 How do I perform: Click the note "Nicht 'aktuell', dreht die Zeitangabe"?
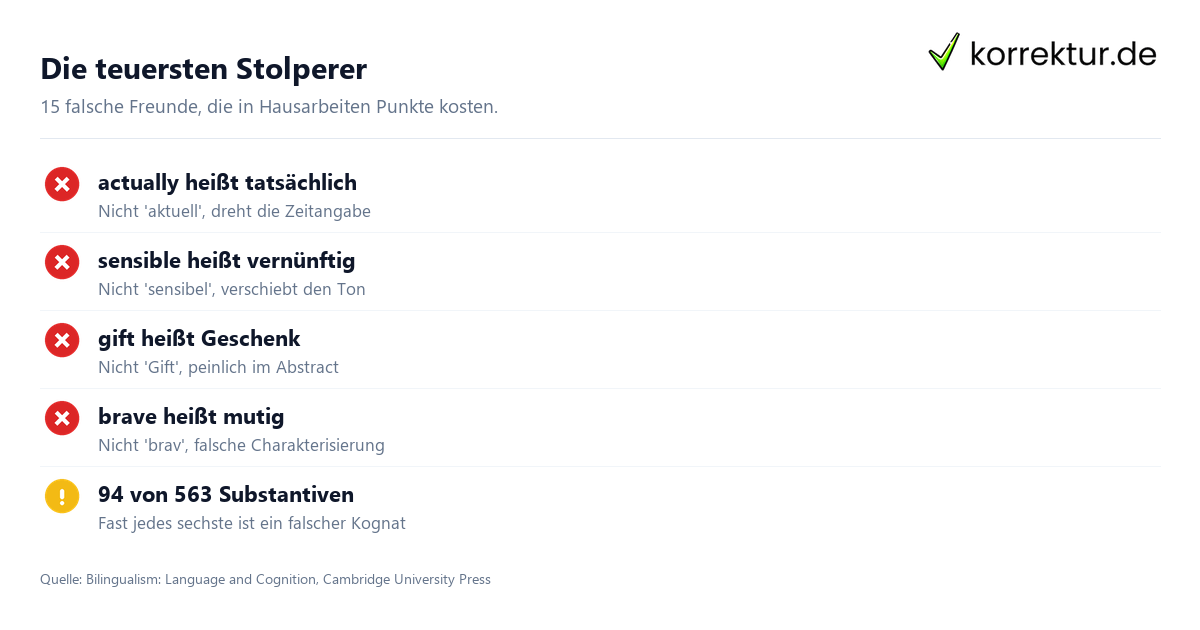pos(234,212)
